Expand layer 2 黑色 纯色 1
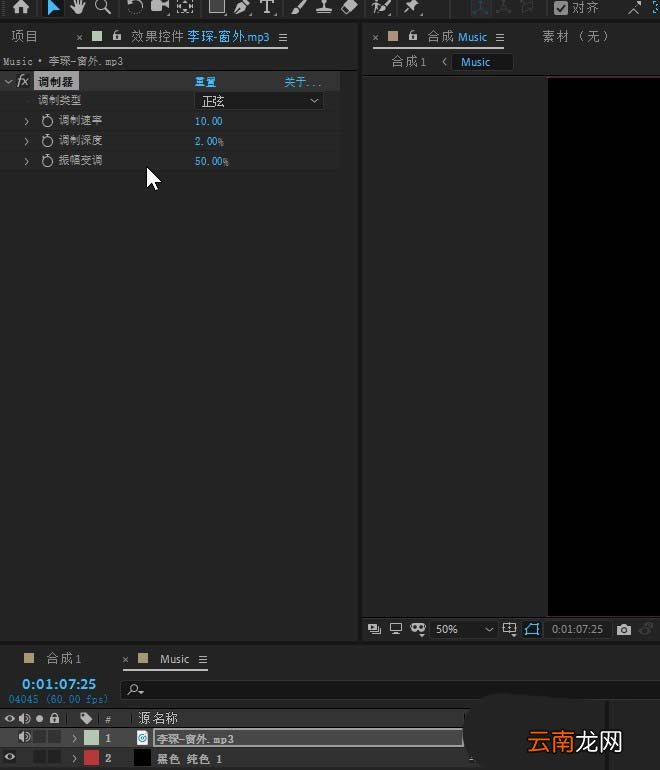Image resolution: width=660 pixels, height=770 pixels. (75, 758)
